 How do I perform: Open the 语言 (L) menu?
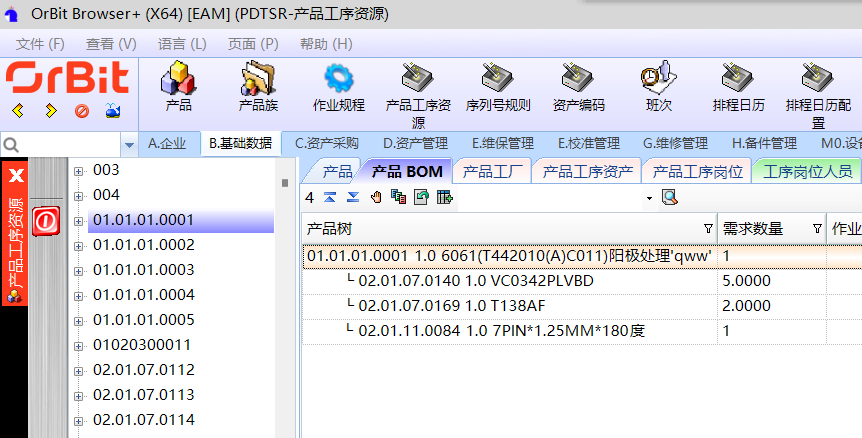182,44
